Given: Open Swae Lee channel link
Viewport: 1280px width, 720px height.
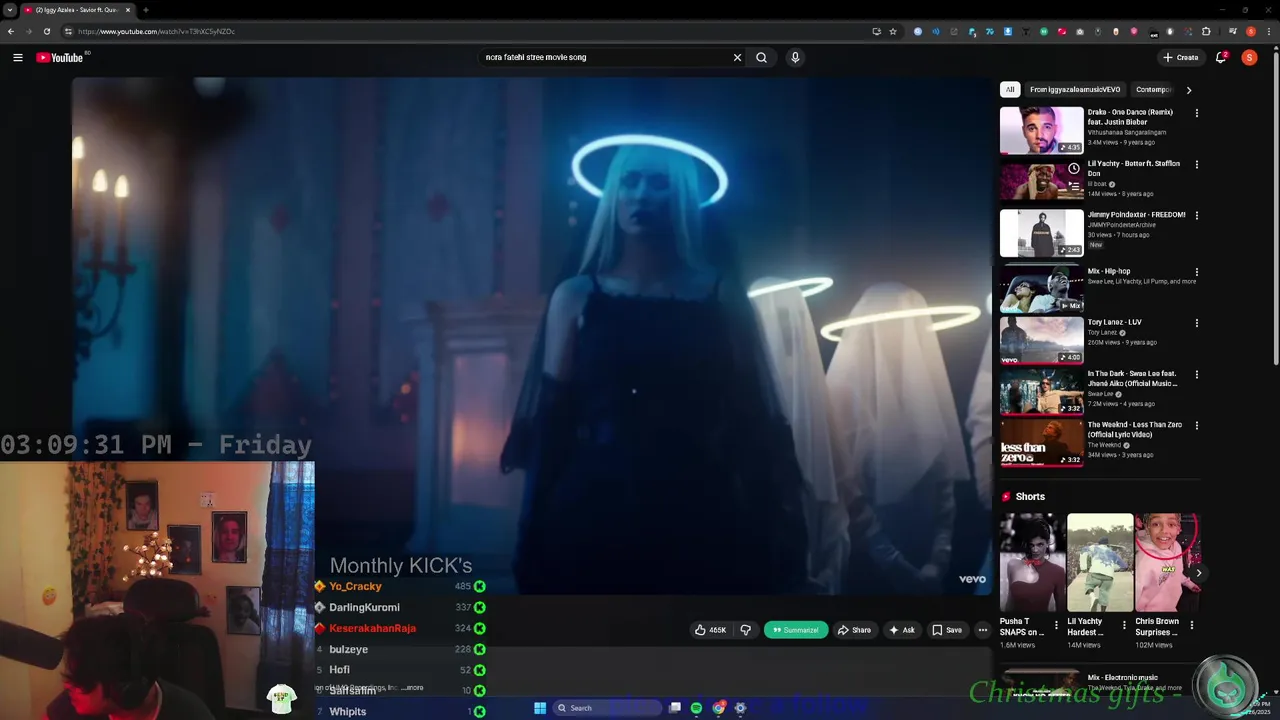Looking at the screenshot, I should pyautogui.click(x=1100, y=394).
